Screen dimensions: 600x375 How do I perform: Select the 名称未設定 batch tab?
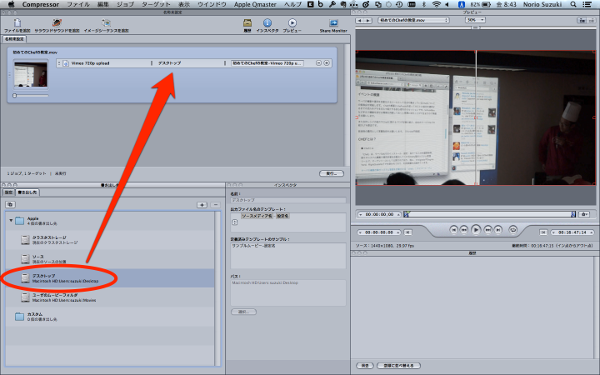[x=15, y=39]
